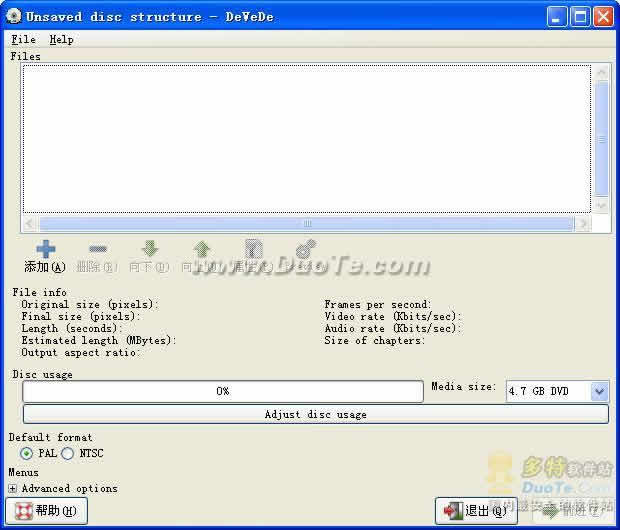Click the scroll-right arrow under Files list
620x530 pixels.
point(583,224)
